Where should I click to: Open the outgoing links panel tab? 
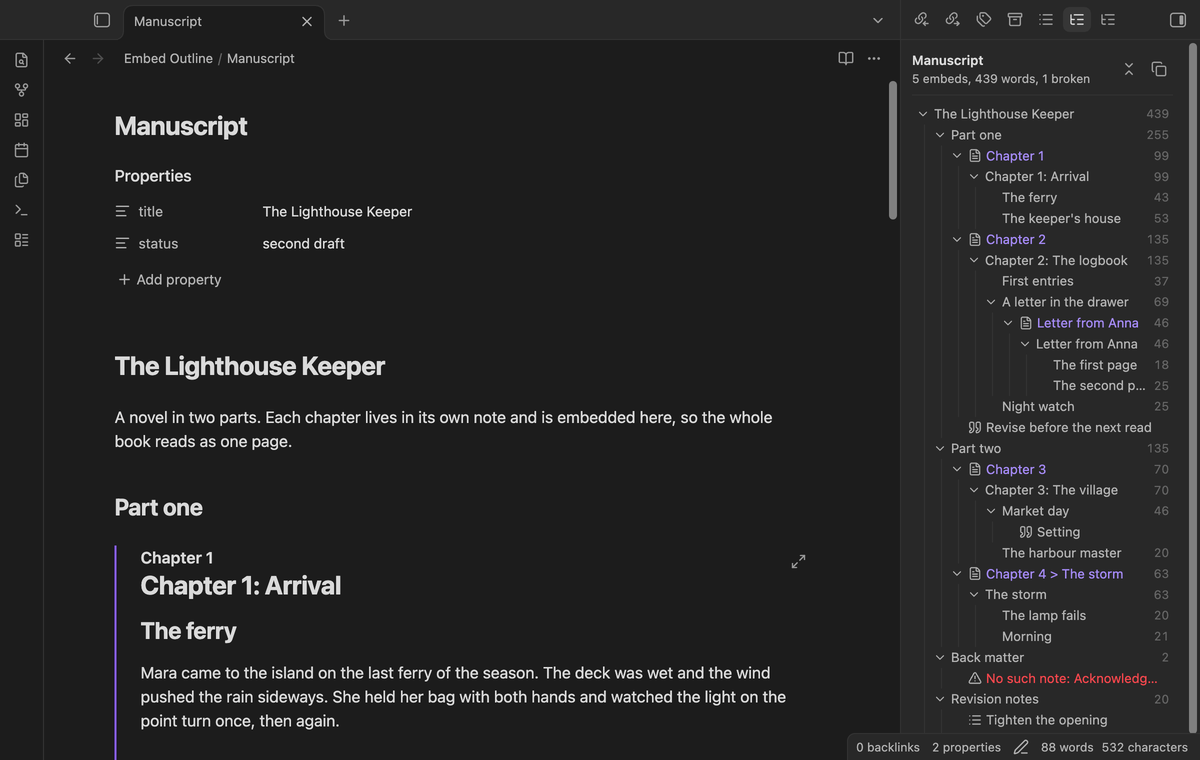953,20
